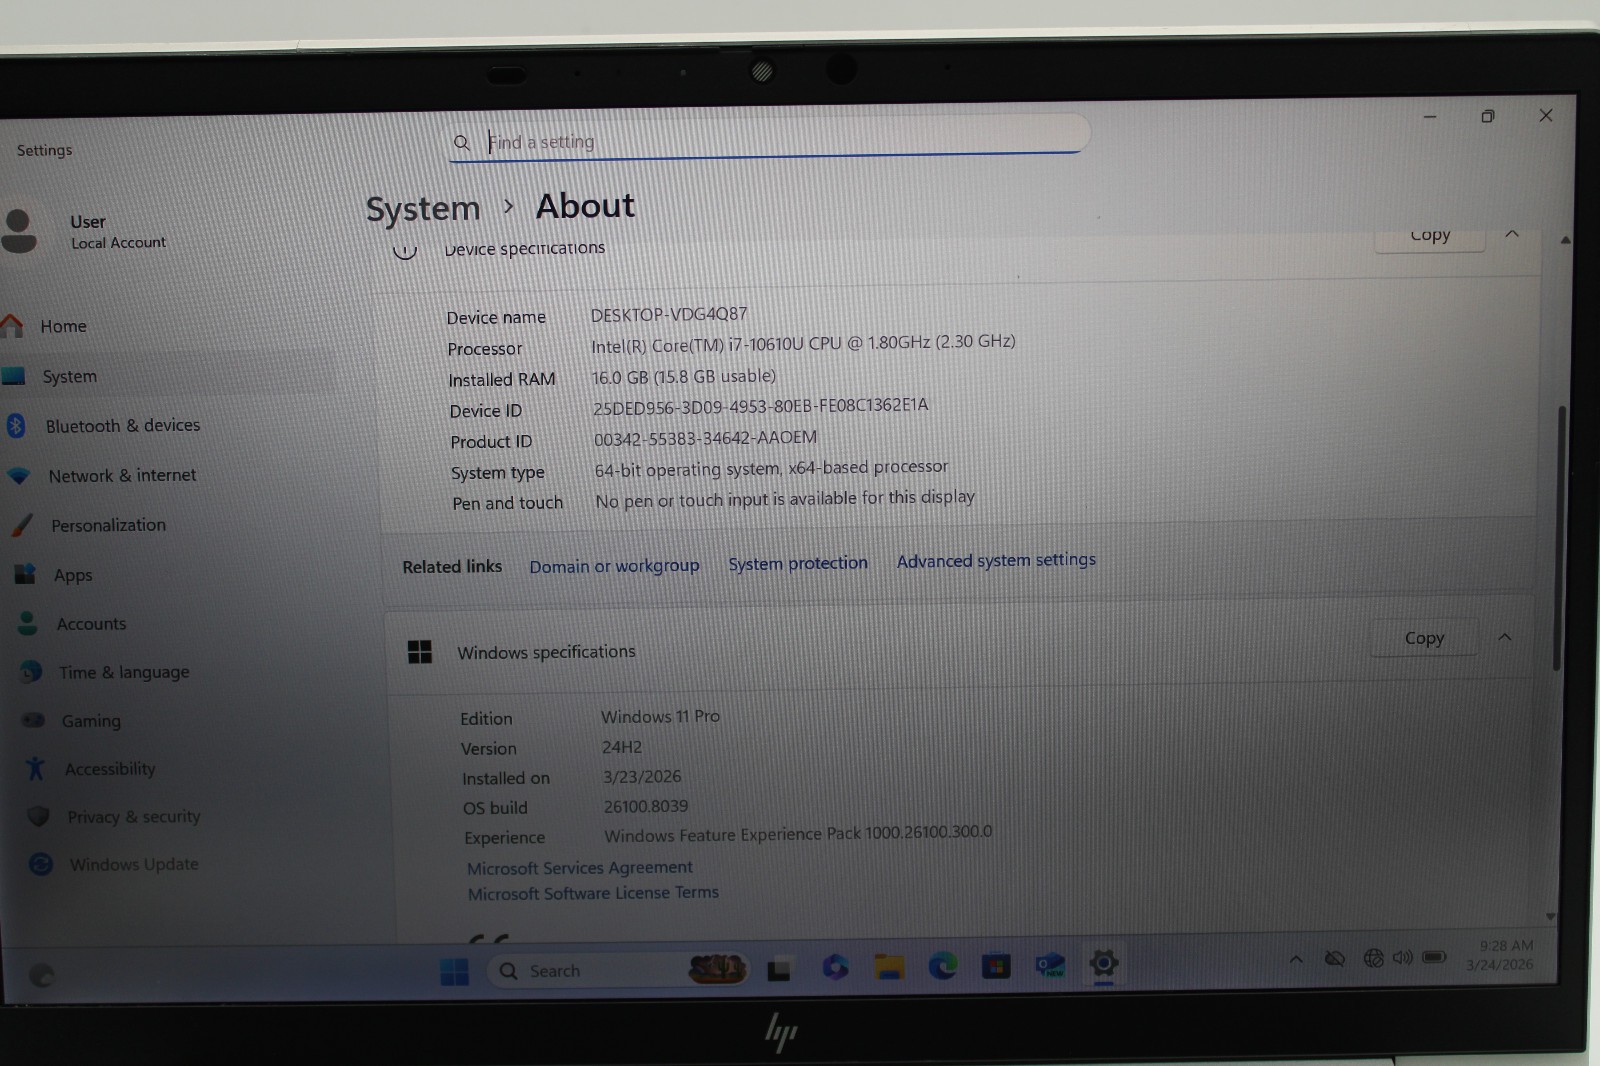Click the User account avatar icon
Viewport: 1600px width, 1066px height.
click(x=18, y=231)
